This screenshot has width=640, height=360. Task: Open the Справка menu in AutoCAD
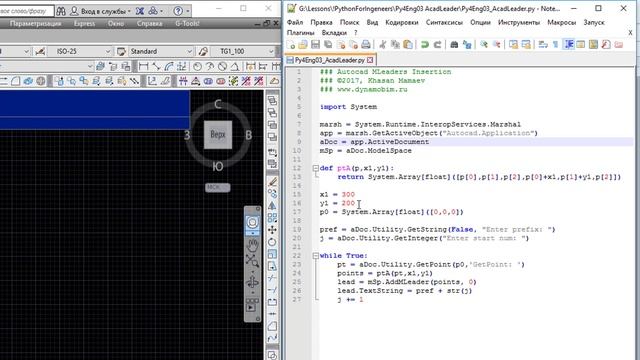[149, 24]
